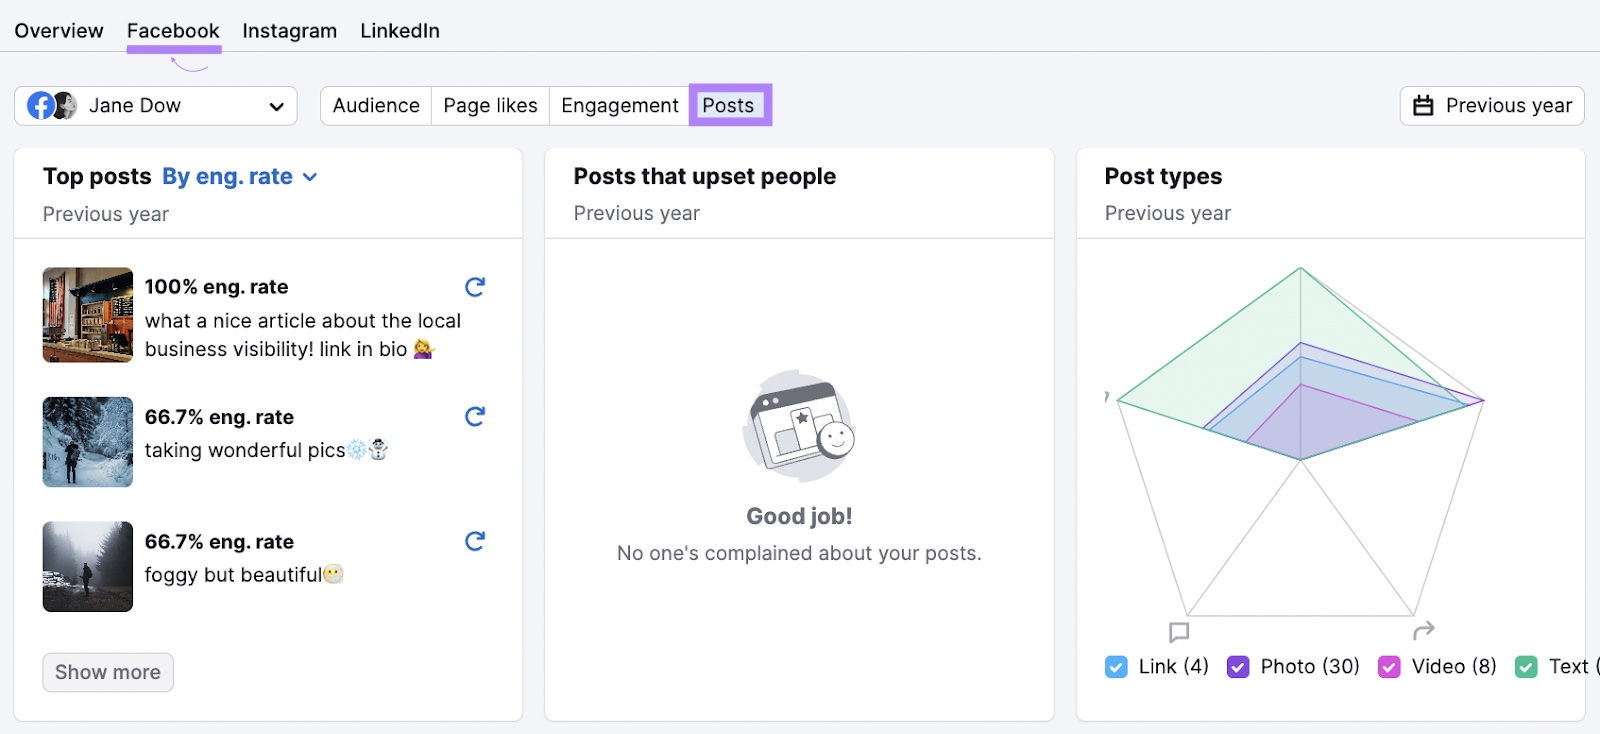Refresh the 100% eng. rate post
Screen dimensions: 1600x734
point(475,287)
